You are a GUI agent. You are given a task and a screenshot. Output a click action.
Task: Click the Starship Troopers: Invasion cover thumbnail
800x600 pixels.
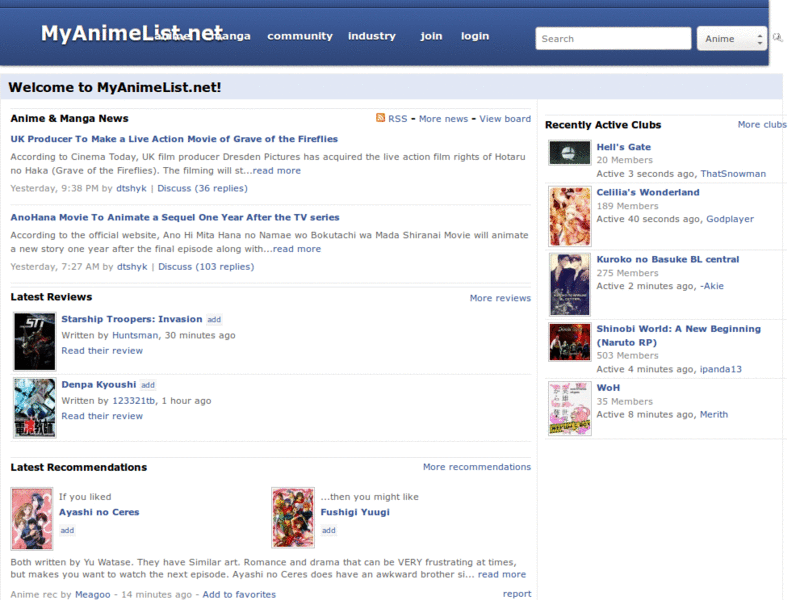click(x=35, y=342)
